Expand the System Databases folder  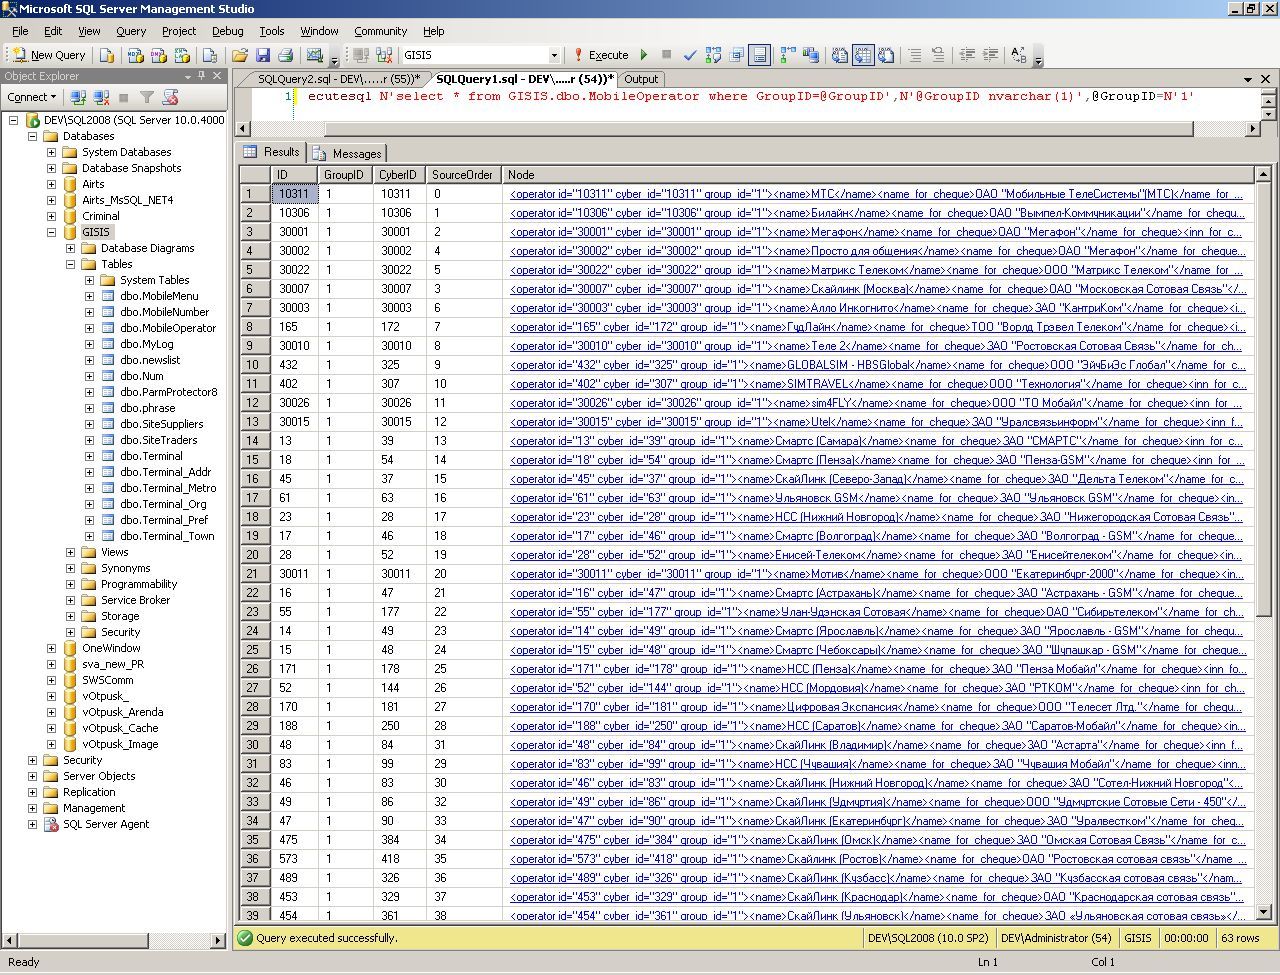(51, 152)
